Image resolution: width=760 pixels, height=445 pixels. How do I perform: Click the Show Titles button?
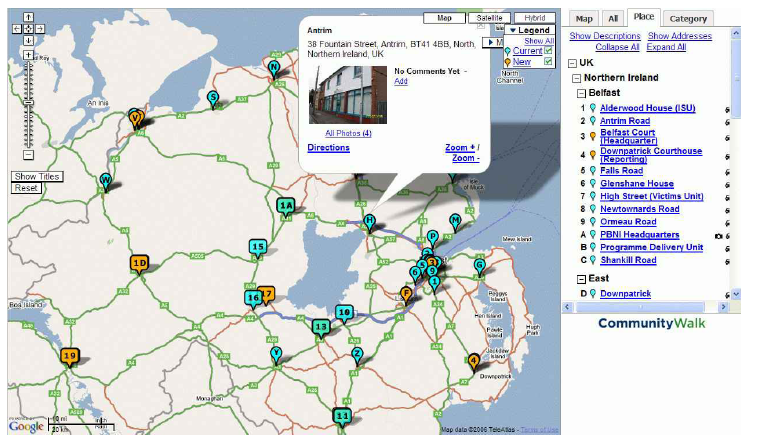point(37,177)
